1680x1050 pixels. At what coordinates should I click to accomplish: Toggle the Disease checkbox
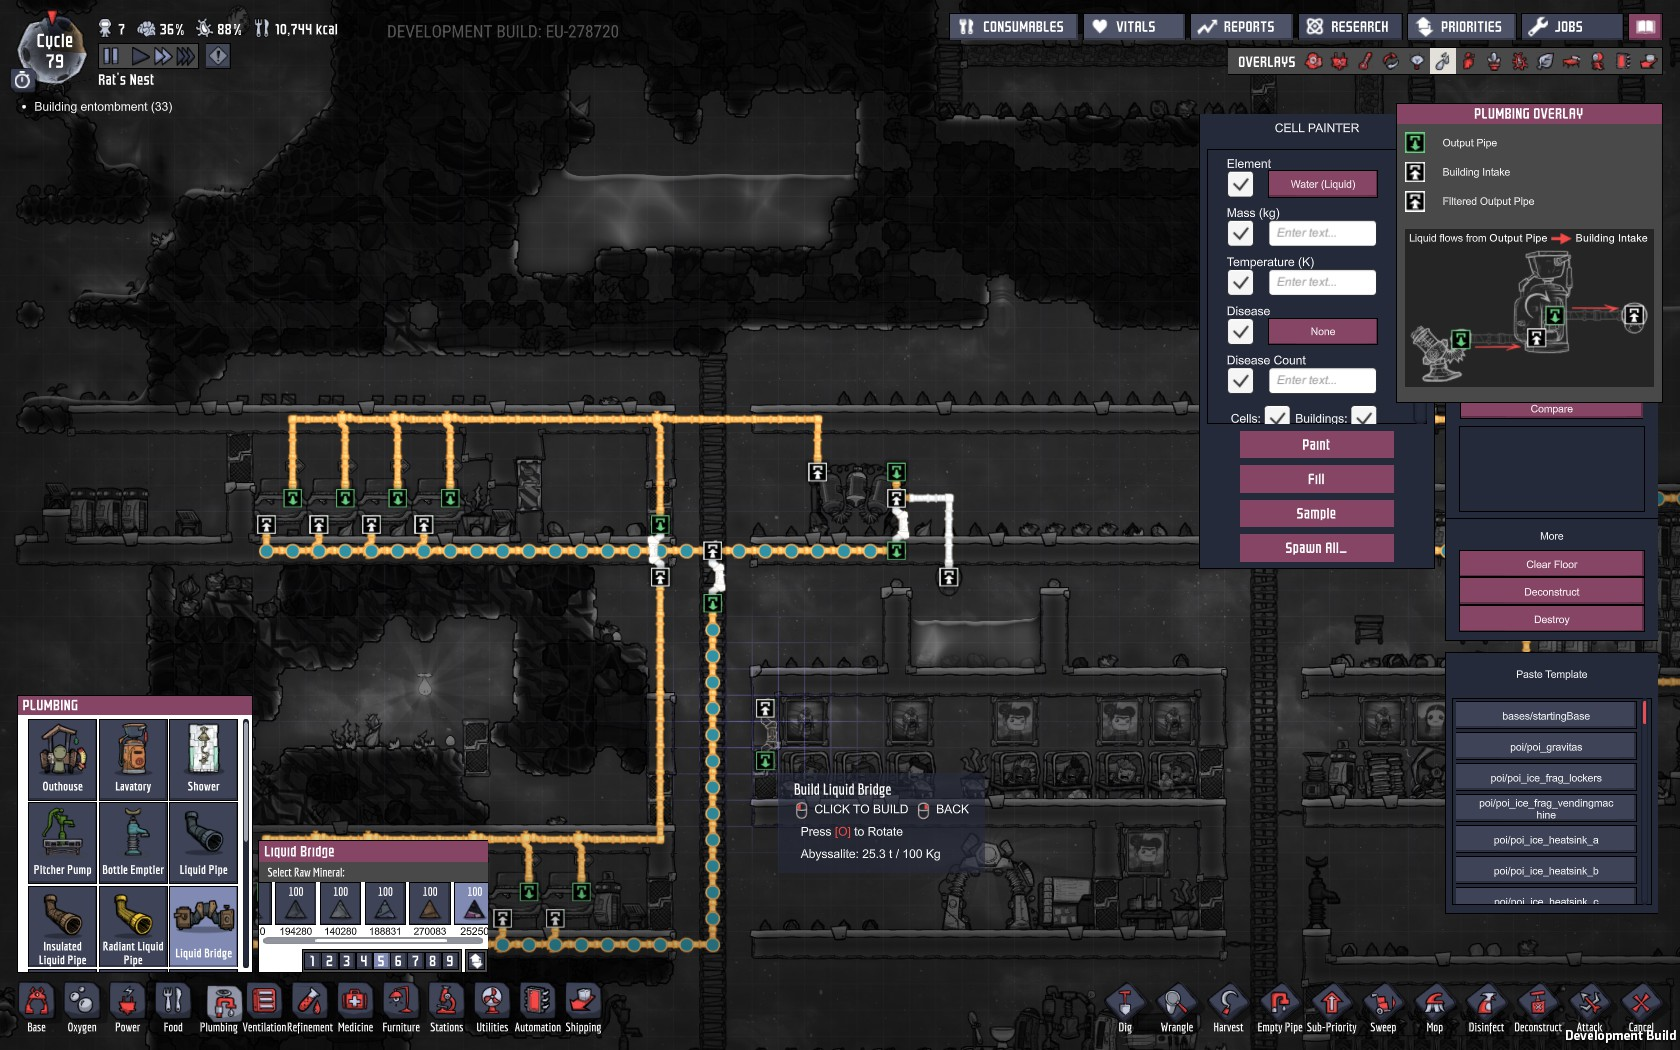(x=1240, y=331)
